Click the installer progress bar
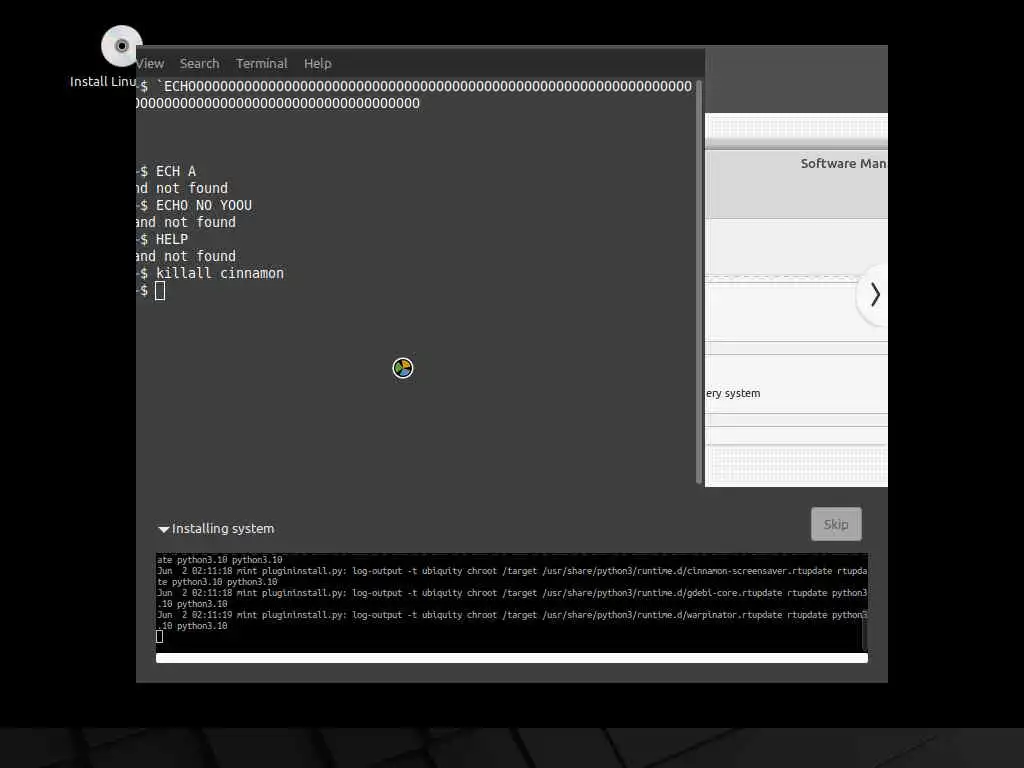 click(511, 658)
